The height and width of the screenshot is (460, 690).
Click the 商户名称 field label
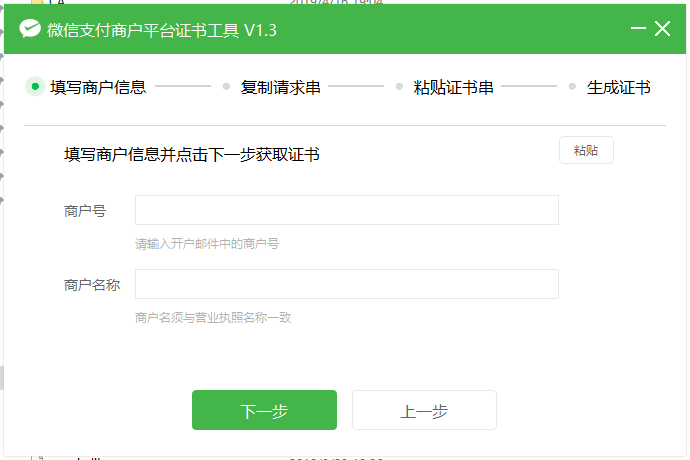click(x=92, y=285)
